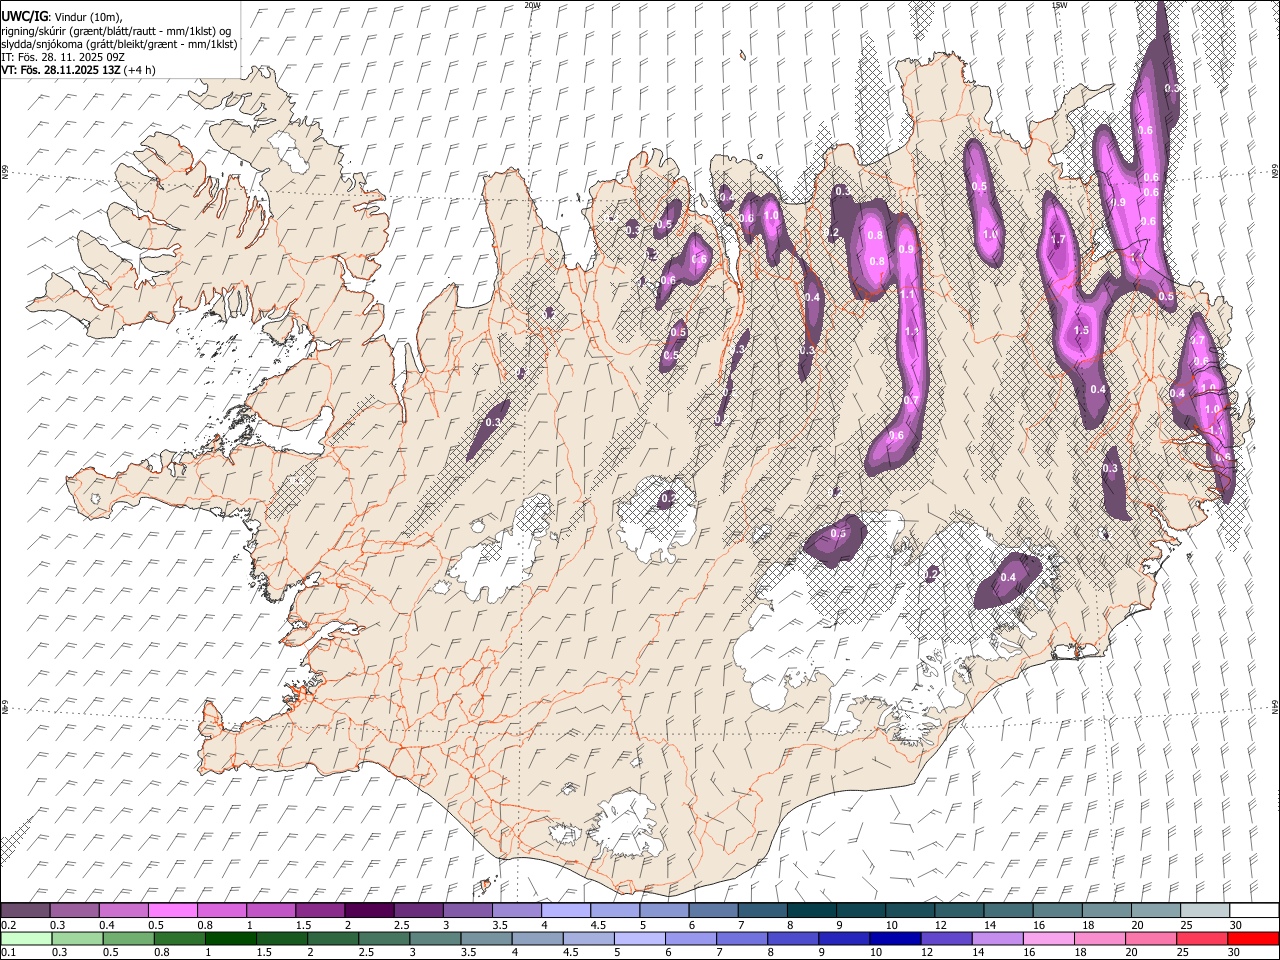Select light blue rain legend swatch at 4.5
The width and height of the screenshot is (1280, 960).
coord(590,939)
